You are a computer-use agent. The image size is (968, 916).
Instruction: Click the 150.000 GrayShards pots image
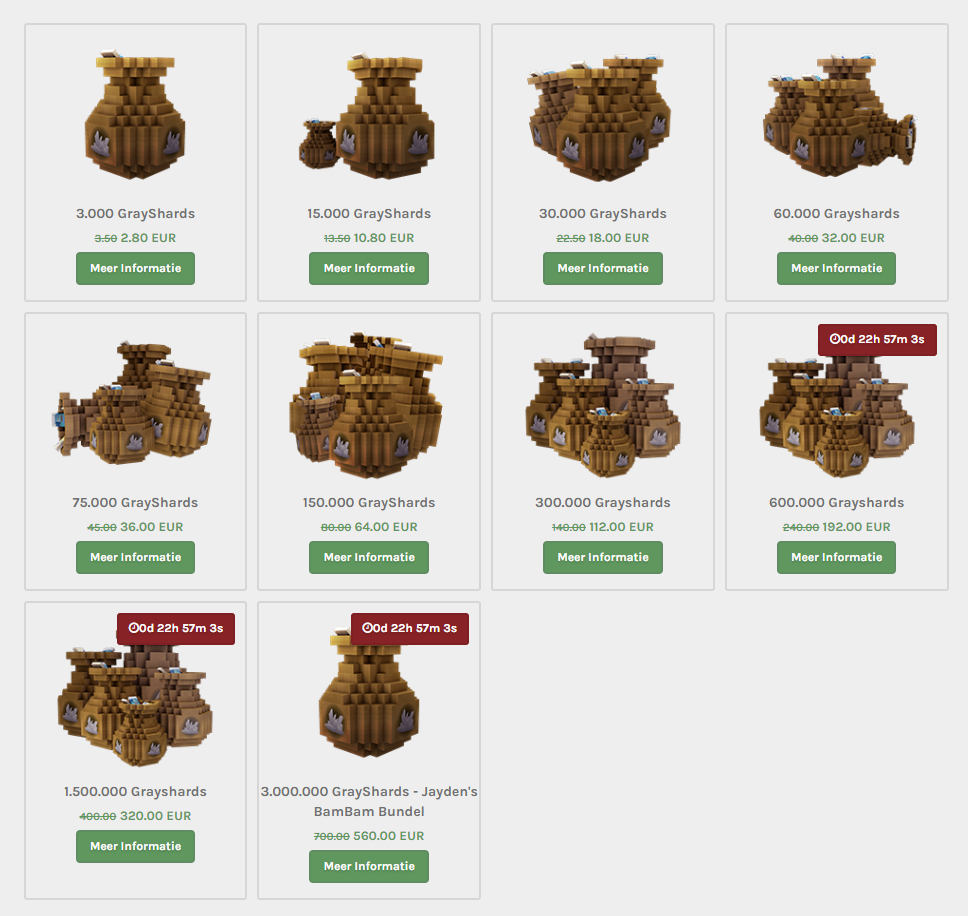tap(367, 405)
